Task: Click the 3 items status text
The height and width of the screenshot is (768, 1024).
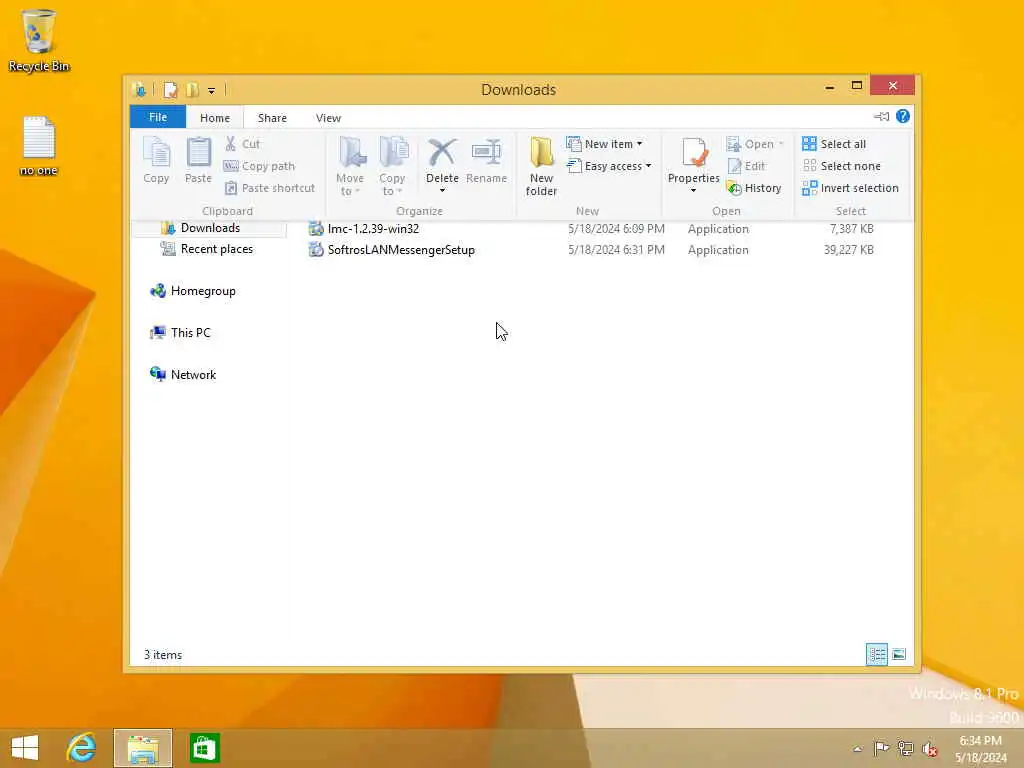Action: pos(163,654)
